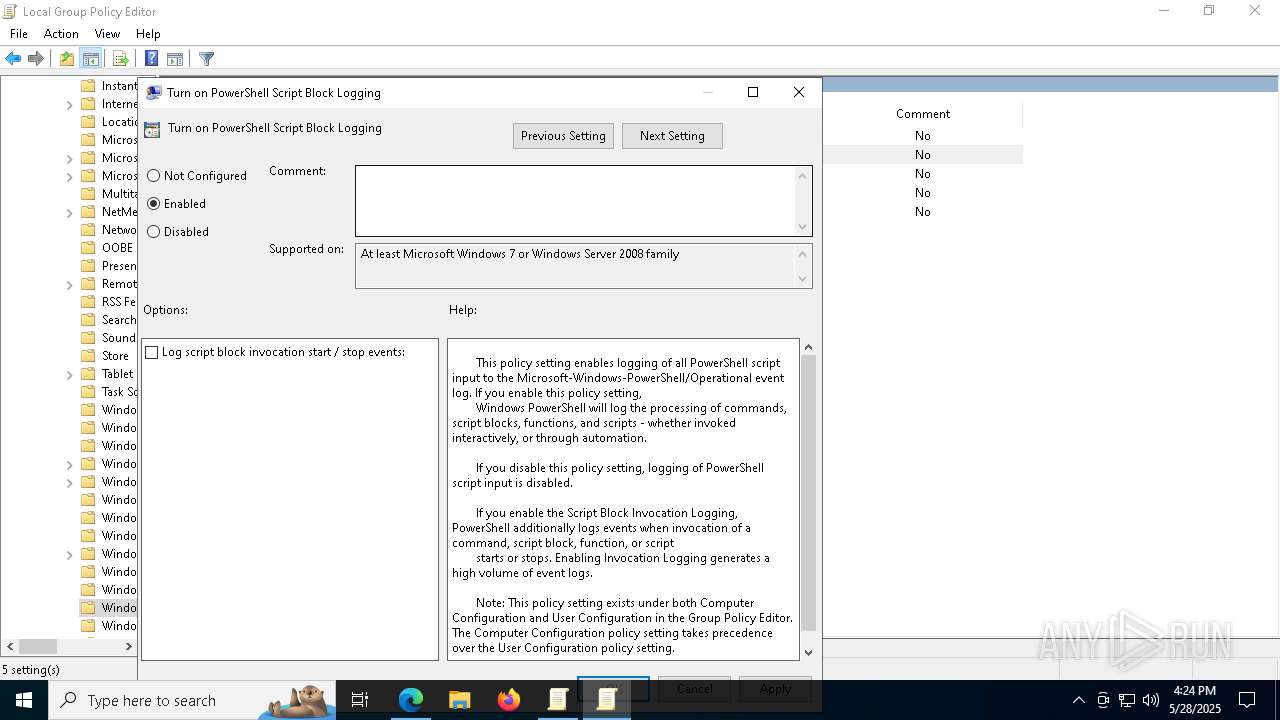1280x720 pixels.
Task: Click the dialog title bar policy icon
Action: pyautogui.click(x=154, y=93)
